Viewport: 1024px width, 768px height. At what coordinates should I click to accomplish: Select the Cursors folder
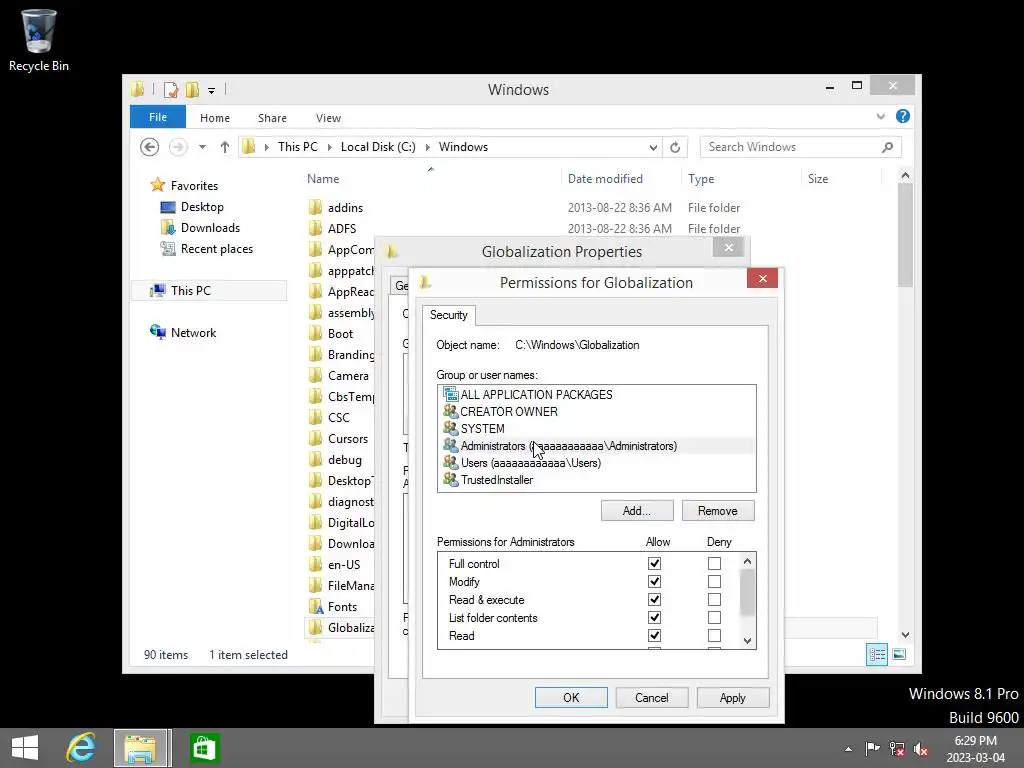348,439
